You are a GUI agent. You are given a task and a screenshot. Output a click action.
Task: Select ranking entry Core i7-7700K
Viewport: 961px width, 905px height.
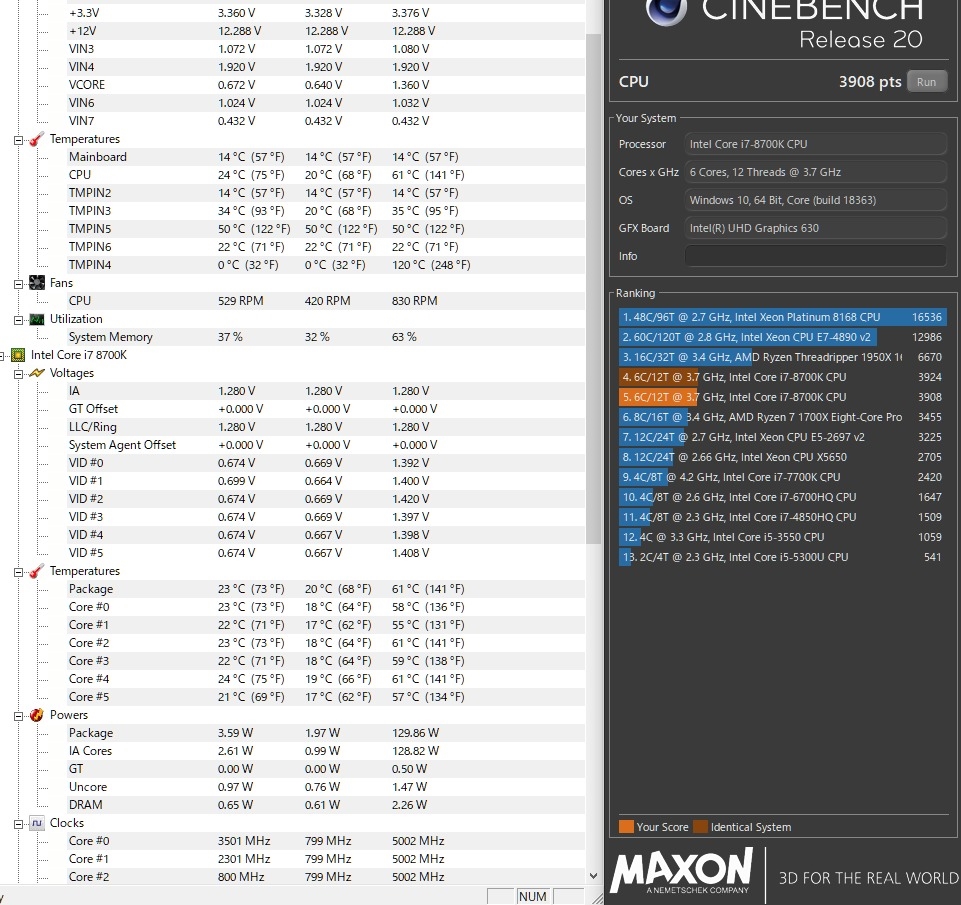click(x=783, y=477)
